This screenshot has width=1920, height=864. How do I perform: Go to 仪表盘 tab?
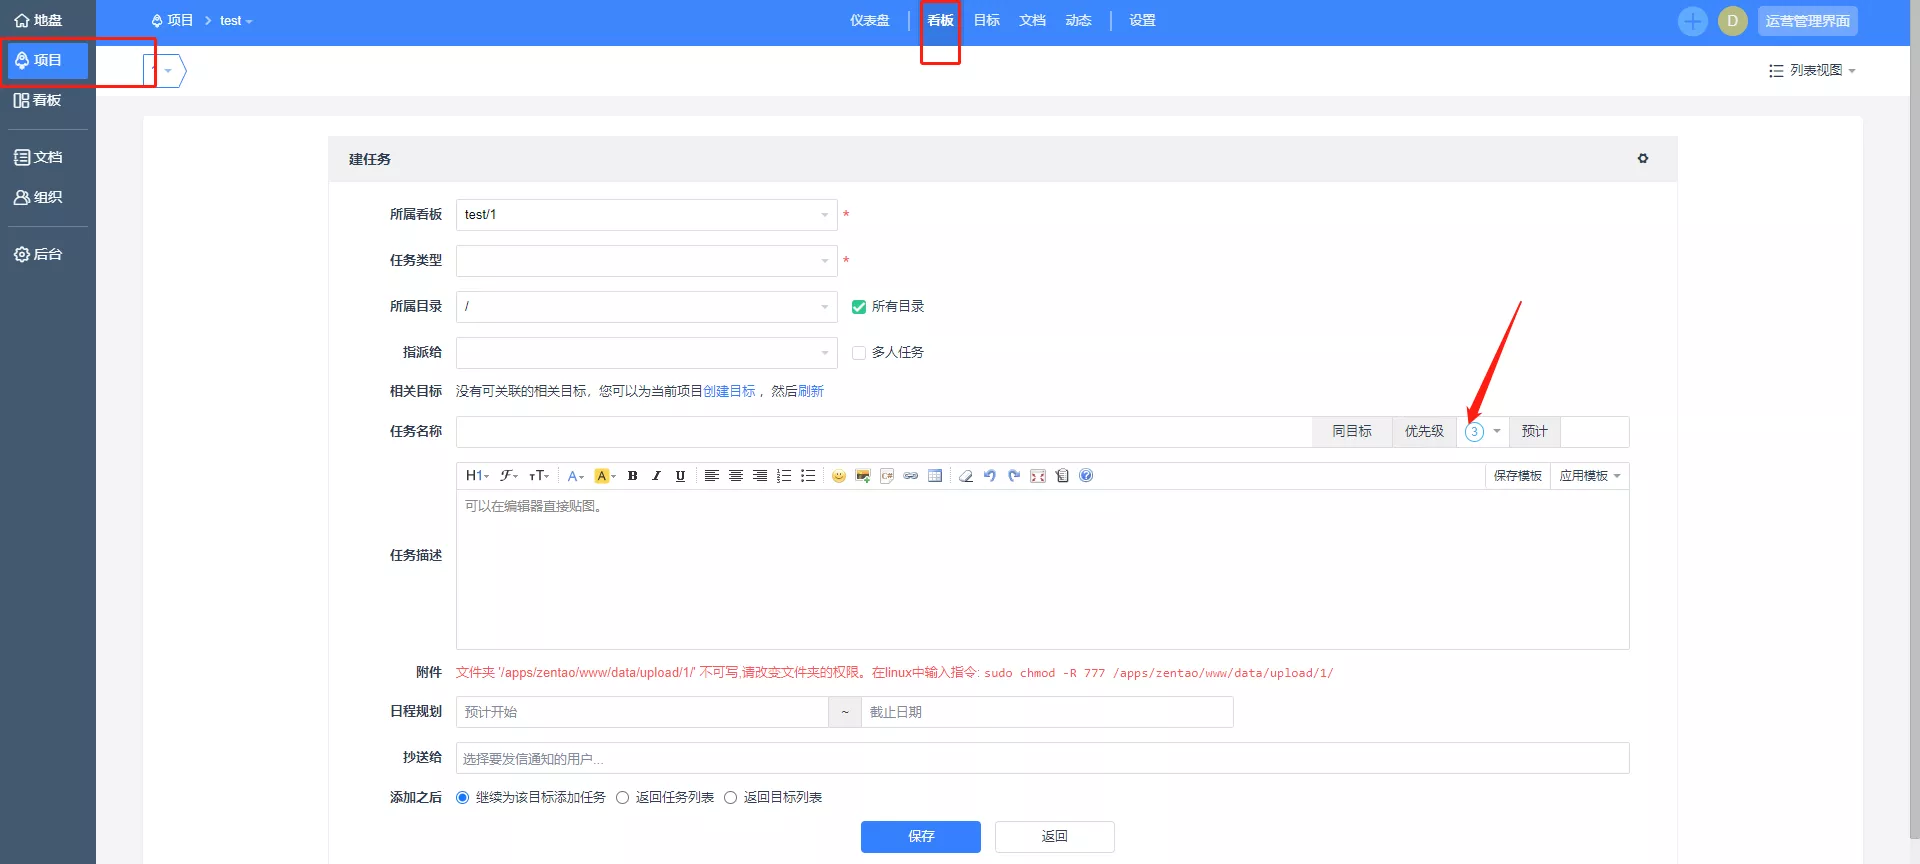point(870,21)
